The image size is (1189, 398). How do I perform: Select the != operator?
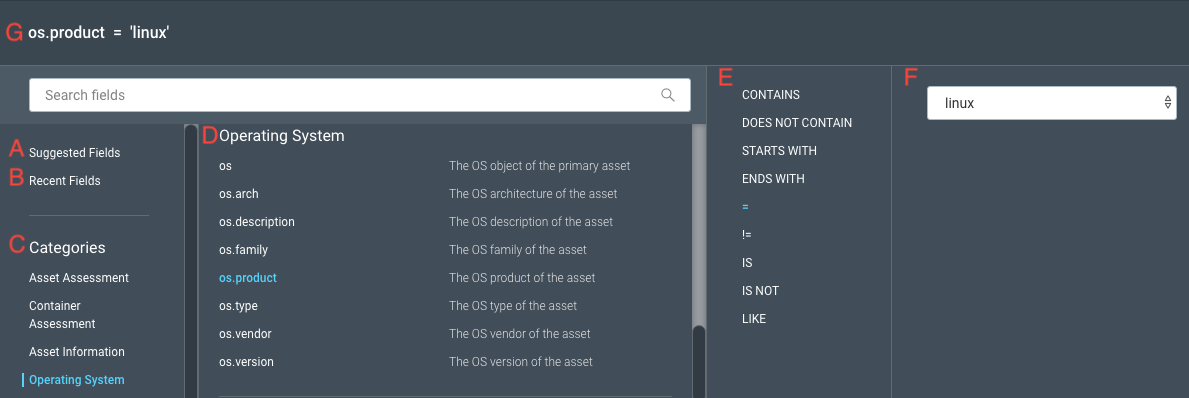[747, 235]
